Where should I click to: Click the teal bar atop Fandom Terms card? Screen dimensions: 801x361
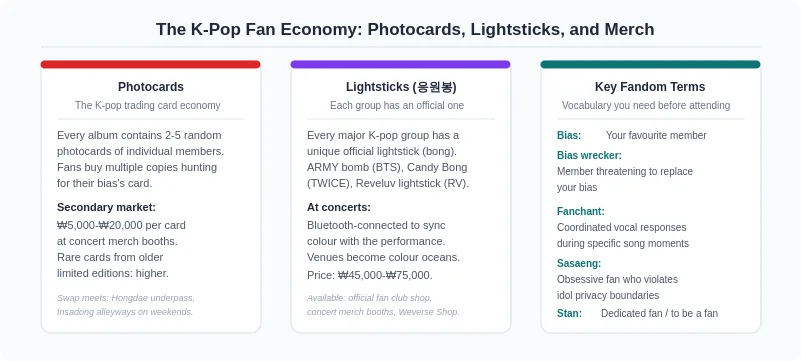pos(650,64)
